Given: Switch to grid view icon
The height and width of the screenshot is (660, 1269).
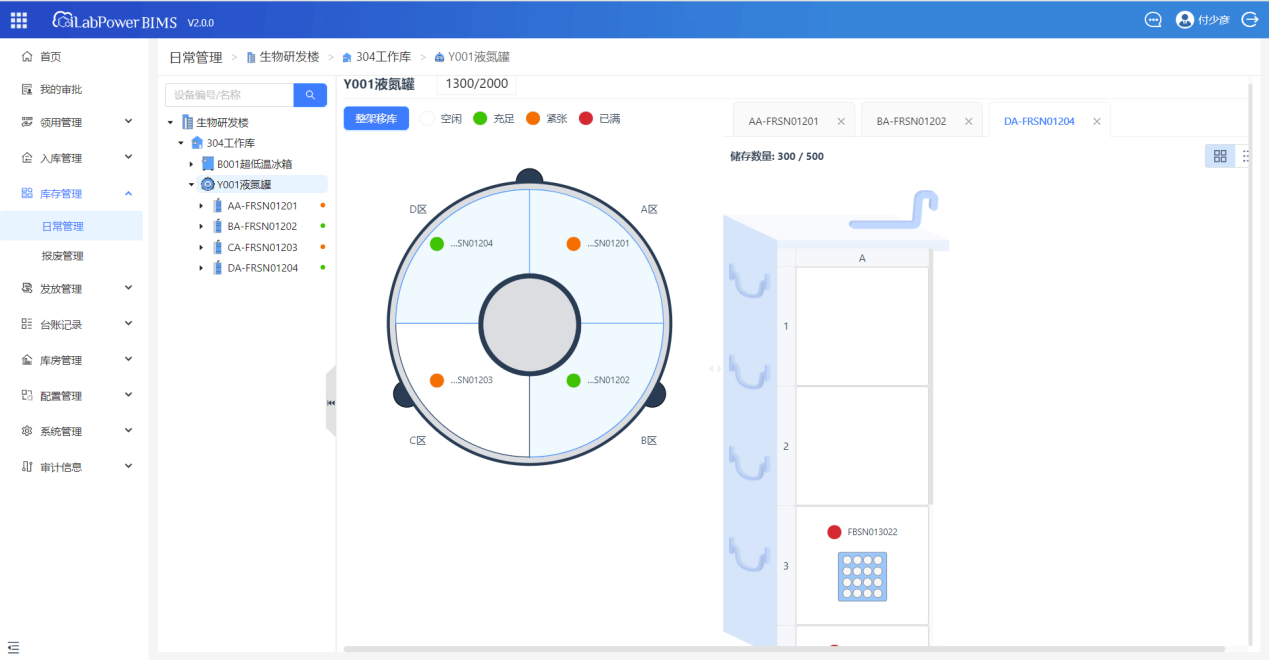Looking at the screenshot, I should pyautogui.click(x=1220, y=156).
